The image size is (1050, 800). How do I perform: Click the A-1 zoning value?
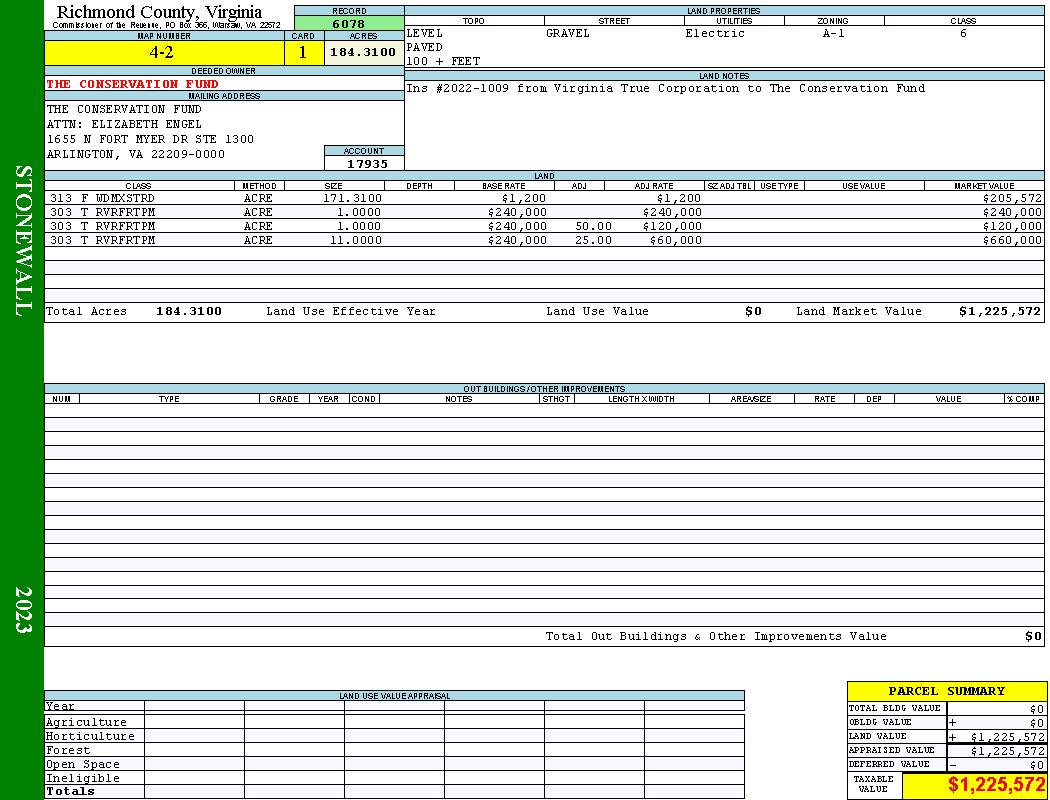pyautogui.click(x=834, y=33)
